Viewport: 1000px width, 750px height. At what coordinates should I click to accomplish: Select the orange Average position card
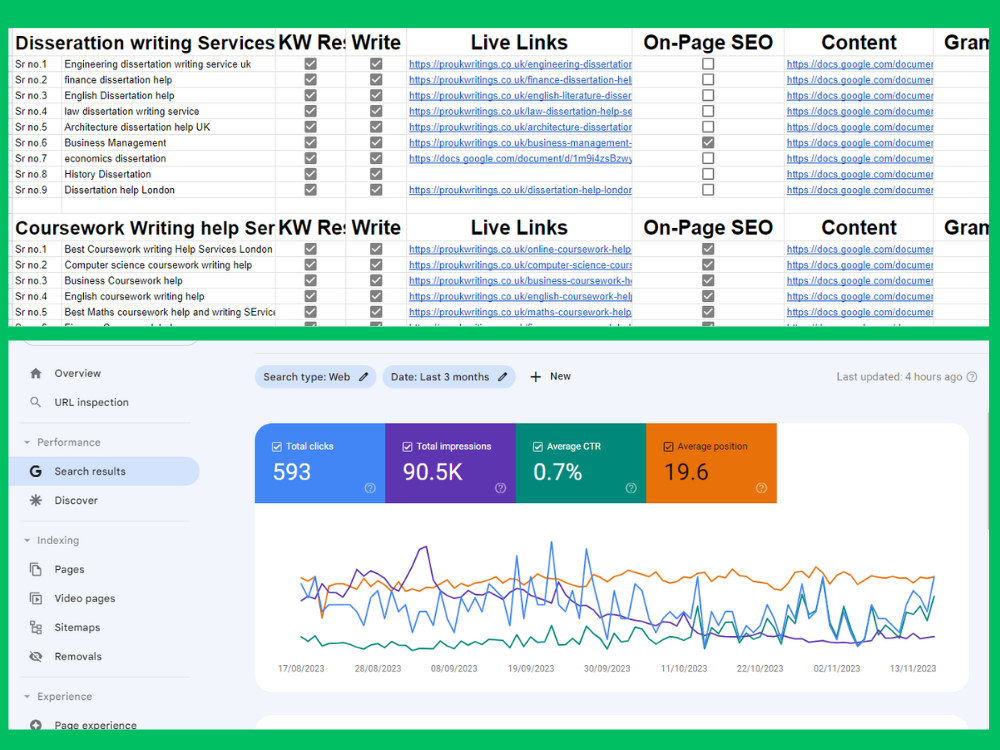coord(711,463)
